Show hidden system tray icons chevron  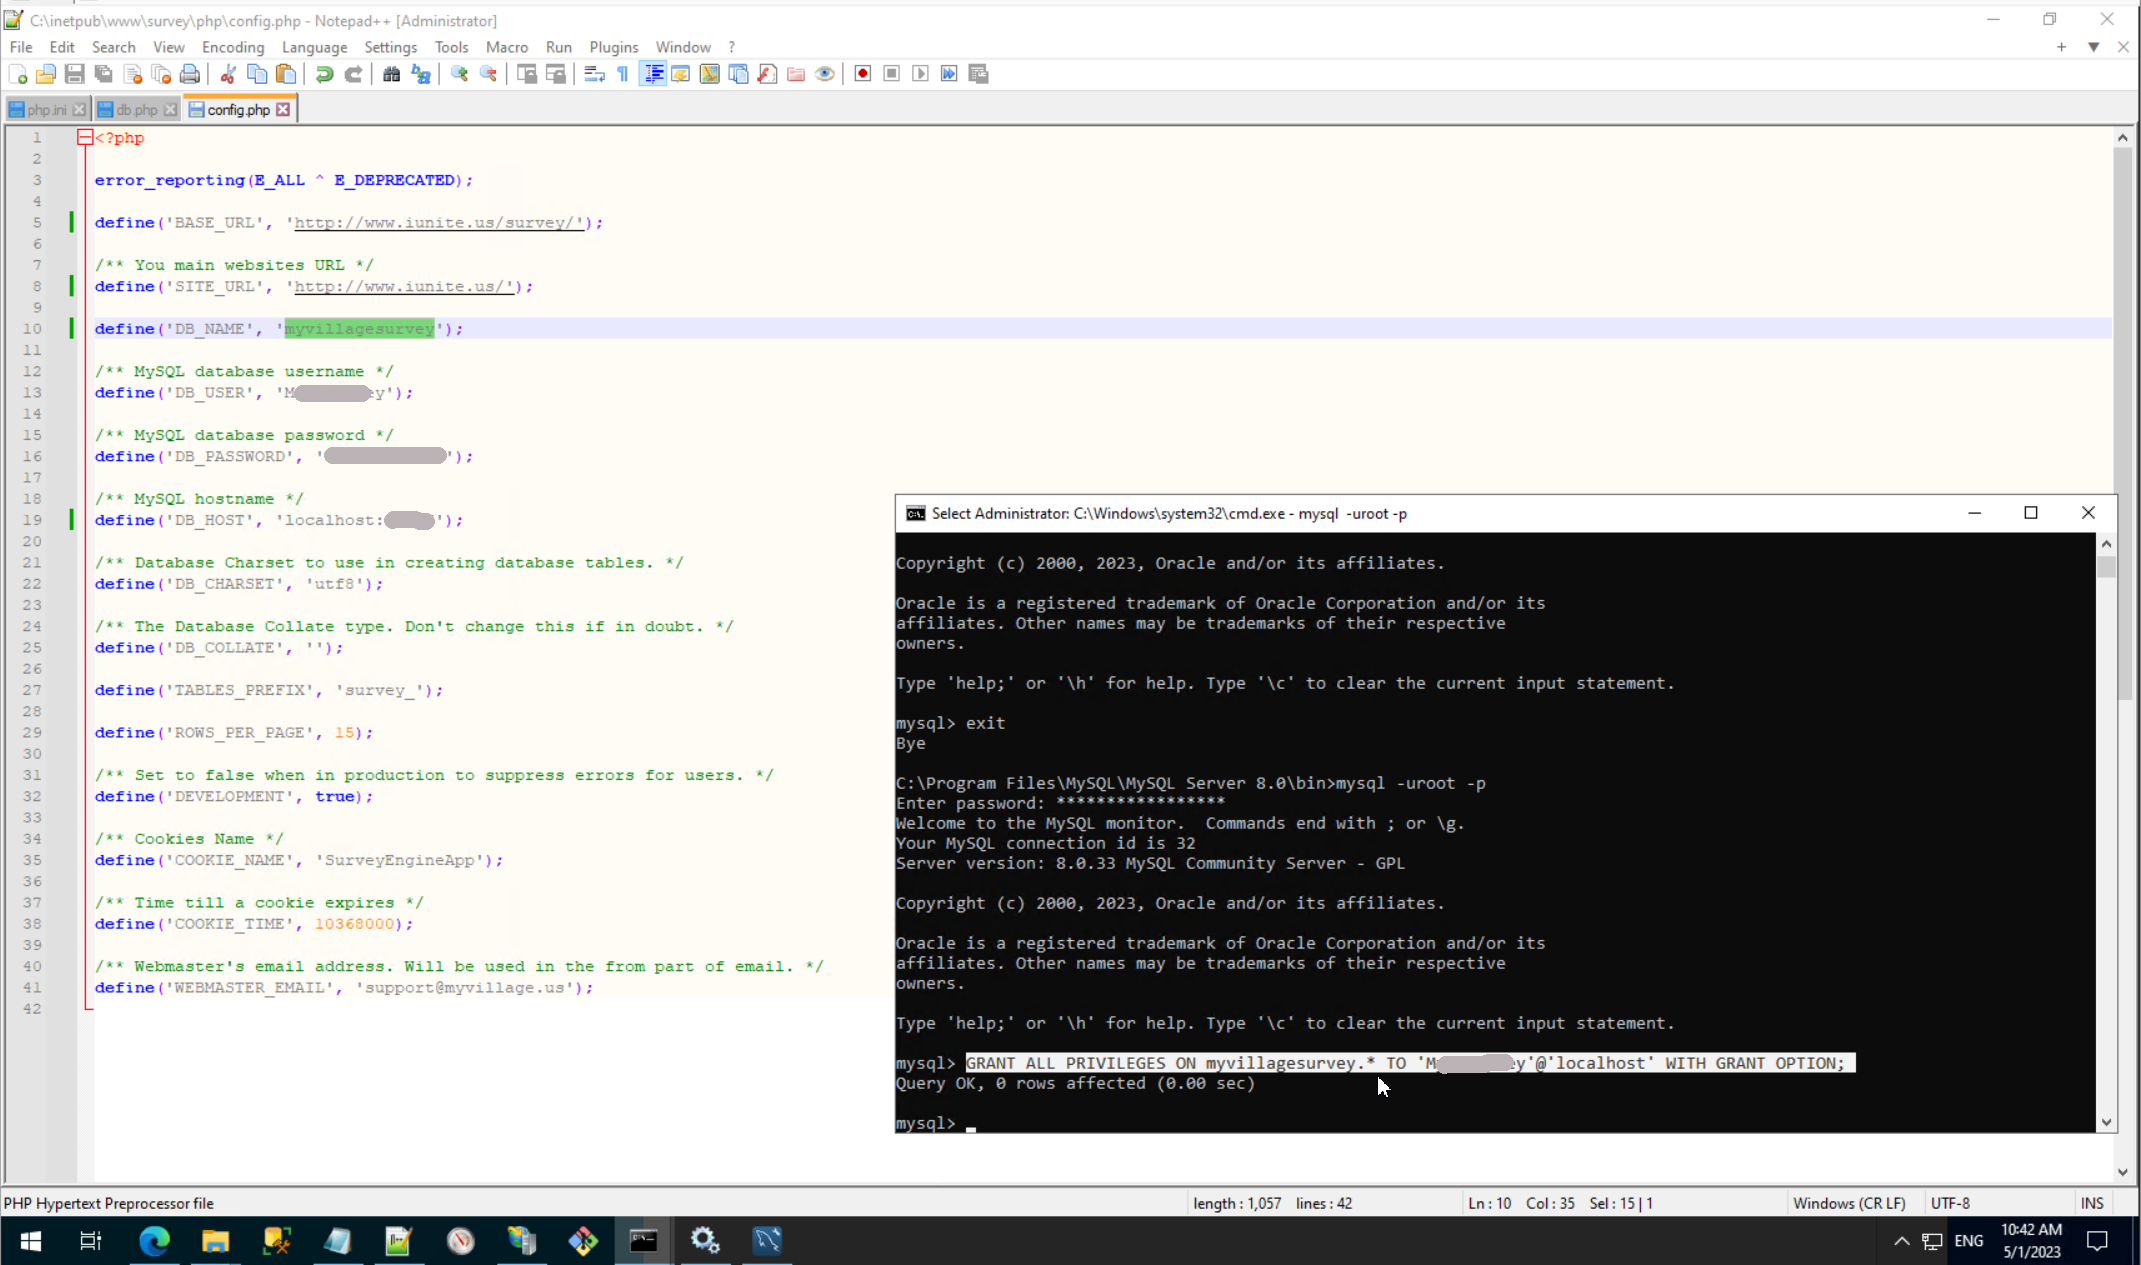coord(1901,1241)
